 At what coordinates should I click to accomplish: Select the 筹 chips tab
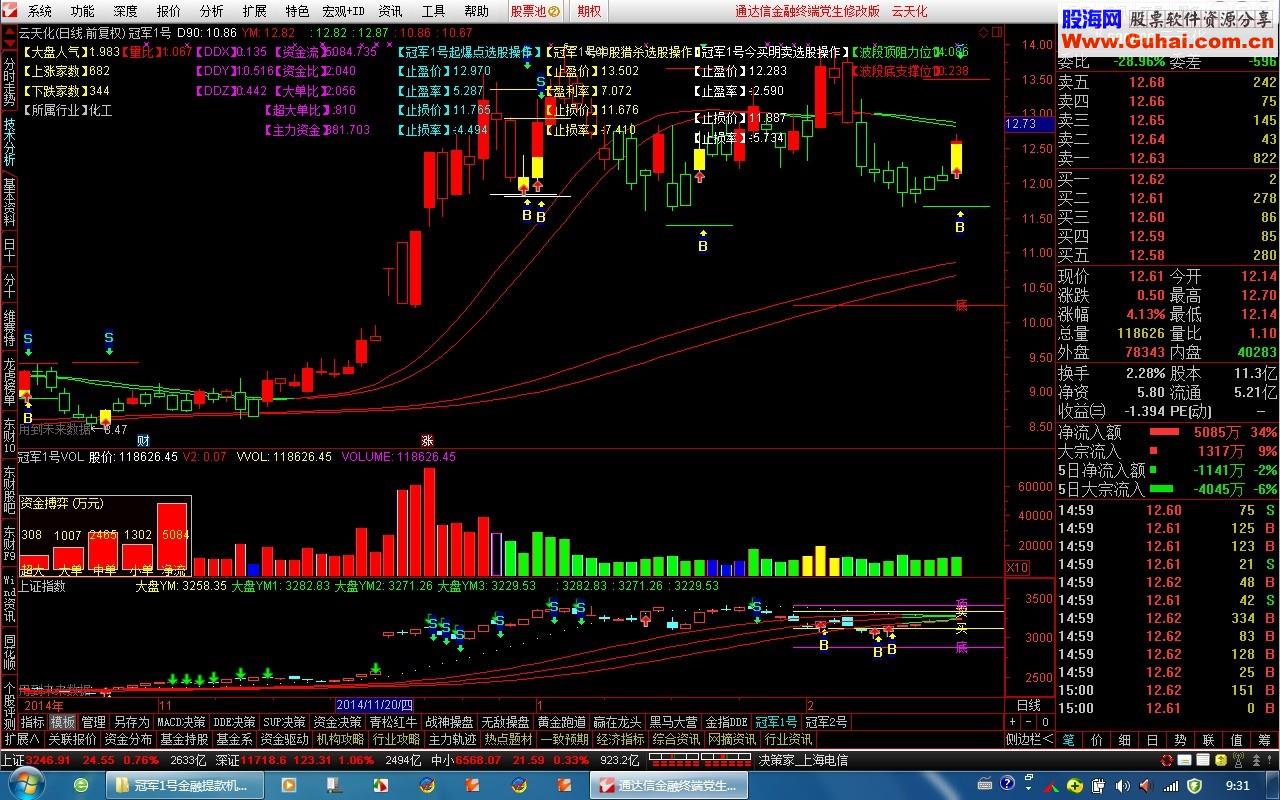[x=1264, y=739]
